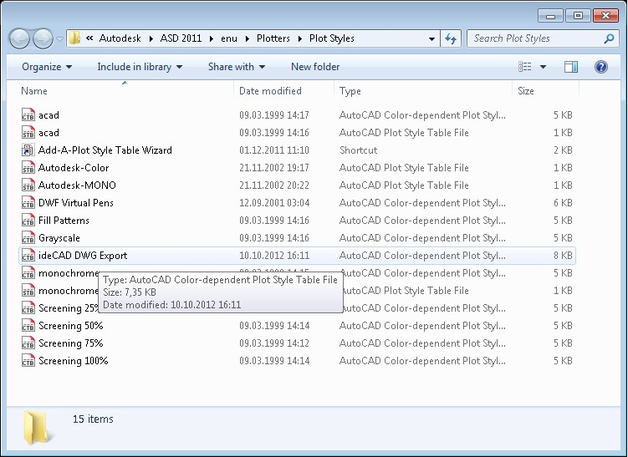Screen dimensions: 628x457
Task: Sort files by the Name column header
Action: pos(35,91)
